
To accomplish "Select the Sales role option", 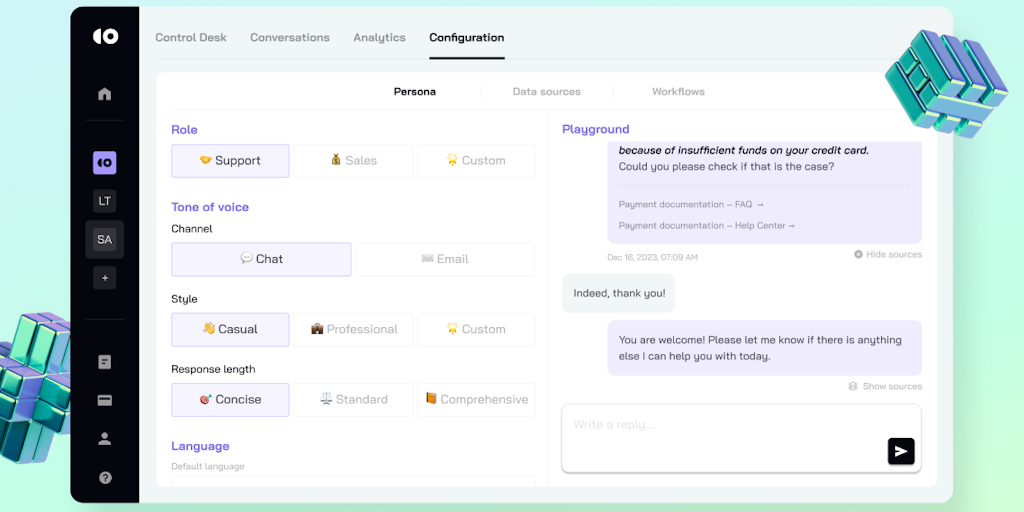I will 354,161.
